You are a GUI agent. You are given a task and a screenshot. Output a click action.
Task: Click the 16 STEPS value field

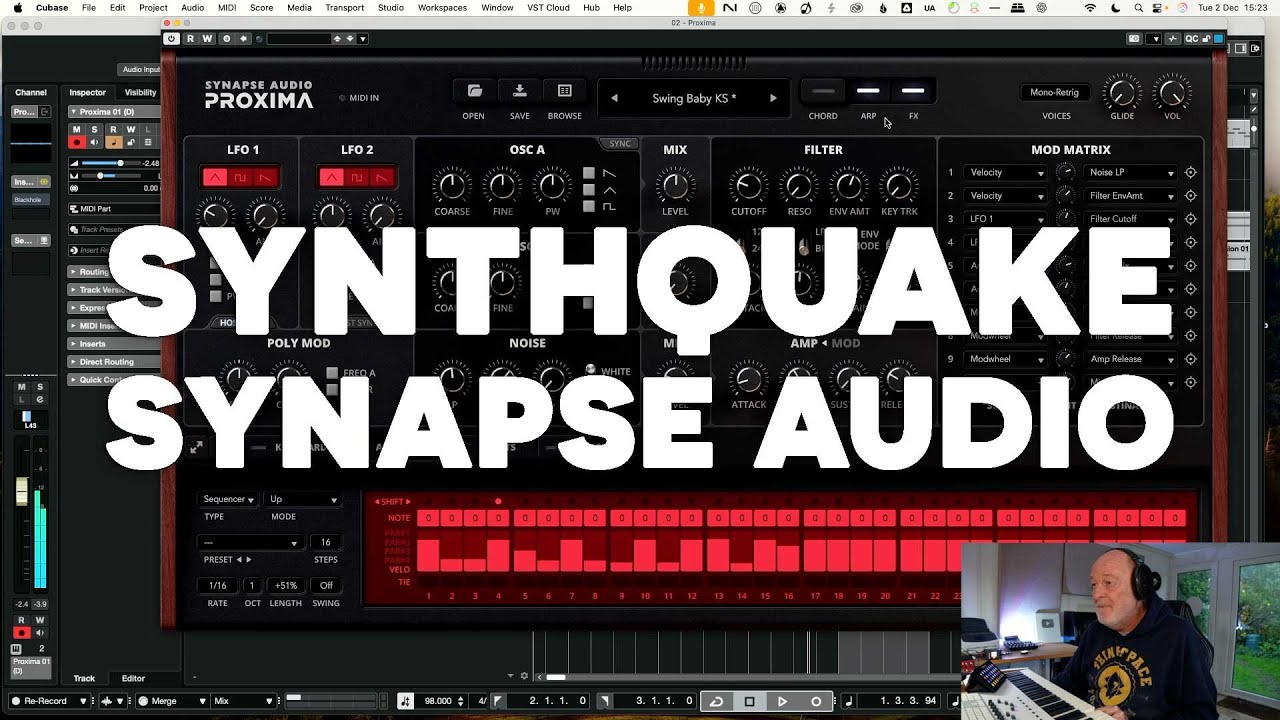326,543
